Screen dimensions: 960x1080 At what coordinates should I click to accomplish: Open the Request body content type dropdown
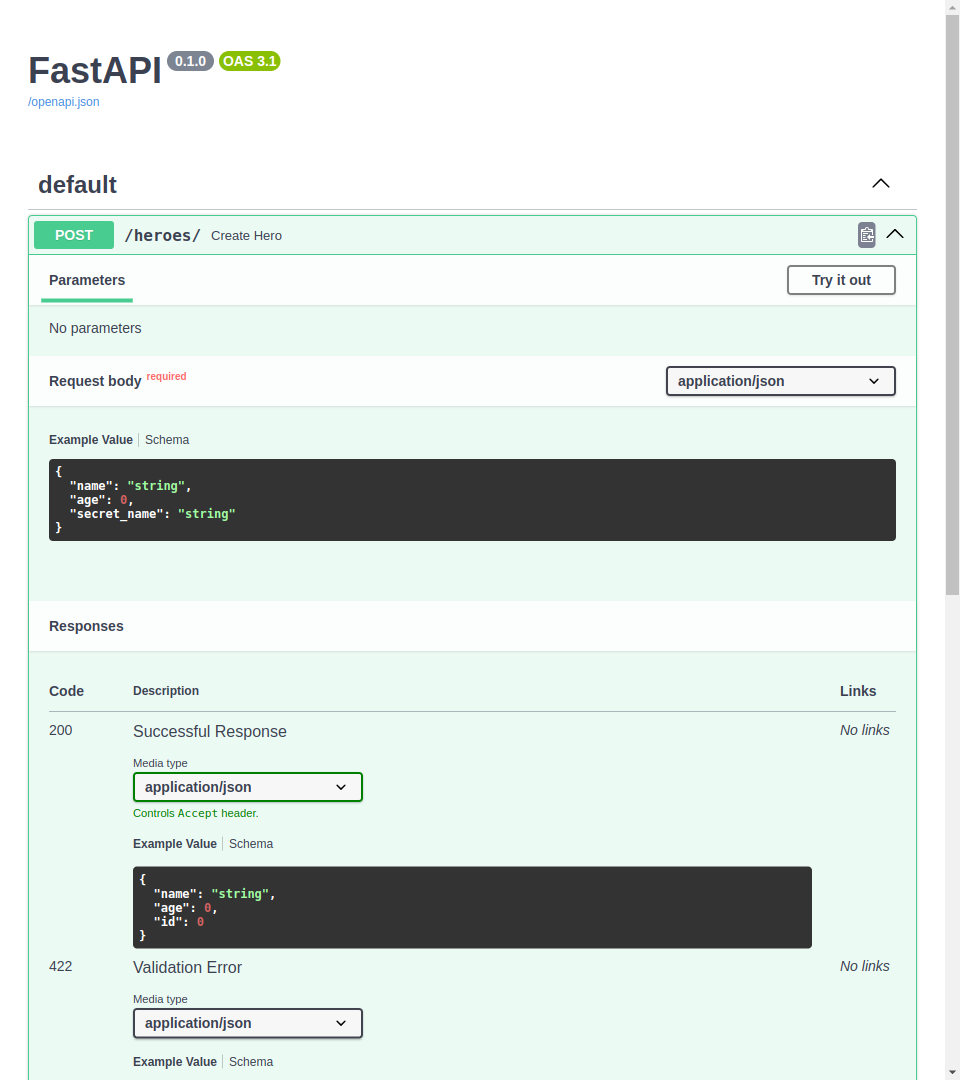click(x=780, y=381)
